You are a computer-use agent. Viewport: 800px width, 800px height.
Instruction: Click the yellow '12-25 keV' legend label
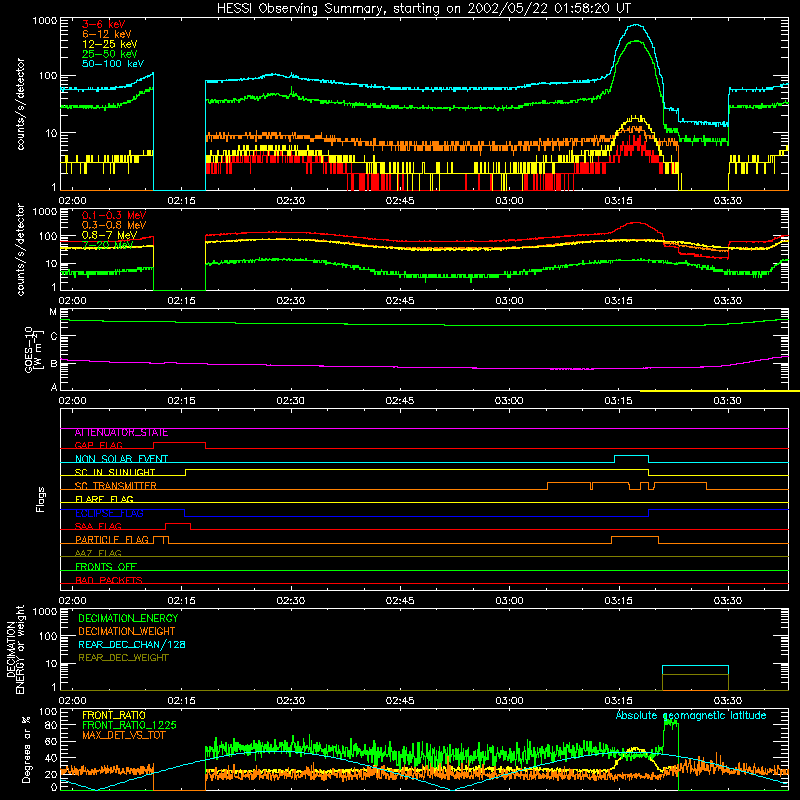(x=109, y=44)
